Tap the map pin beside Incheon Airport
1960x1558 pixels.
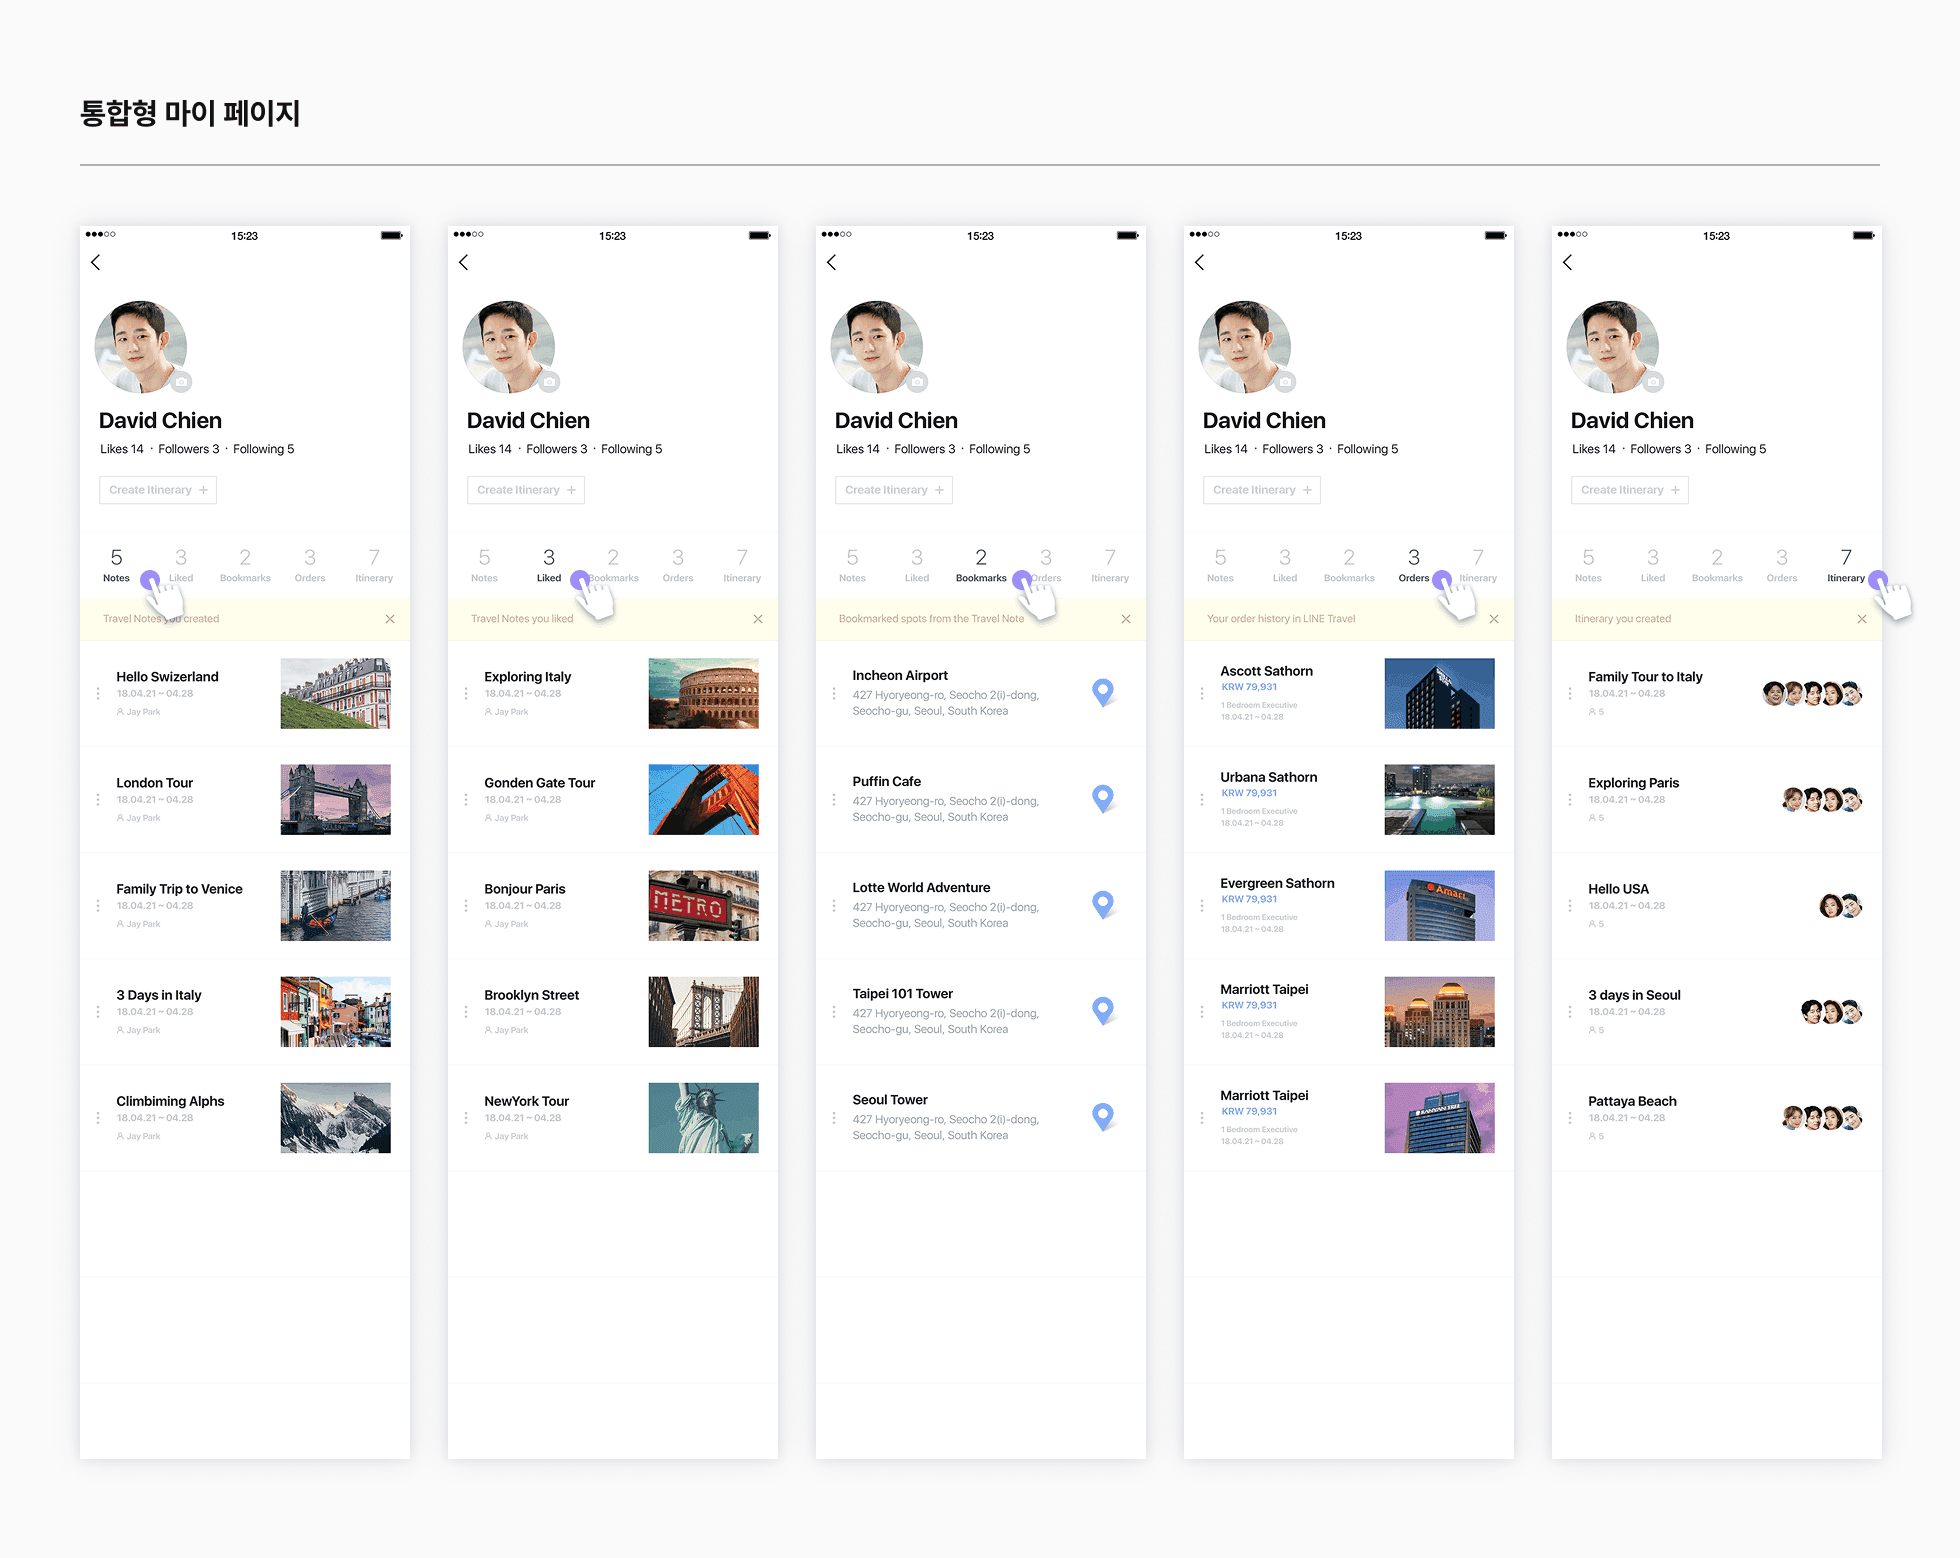(1102, 691)
